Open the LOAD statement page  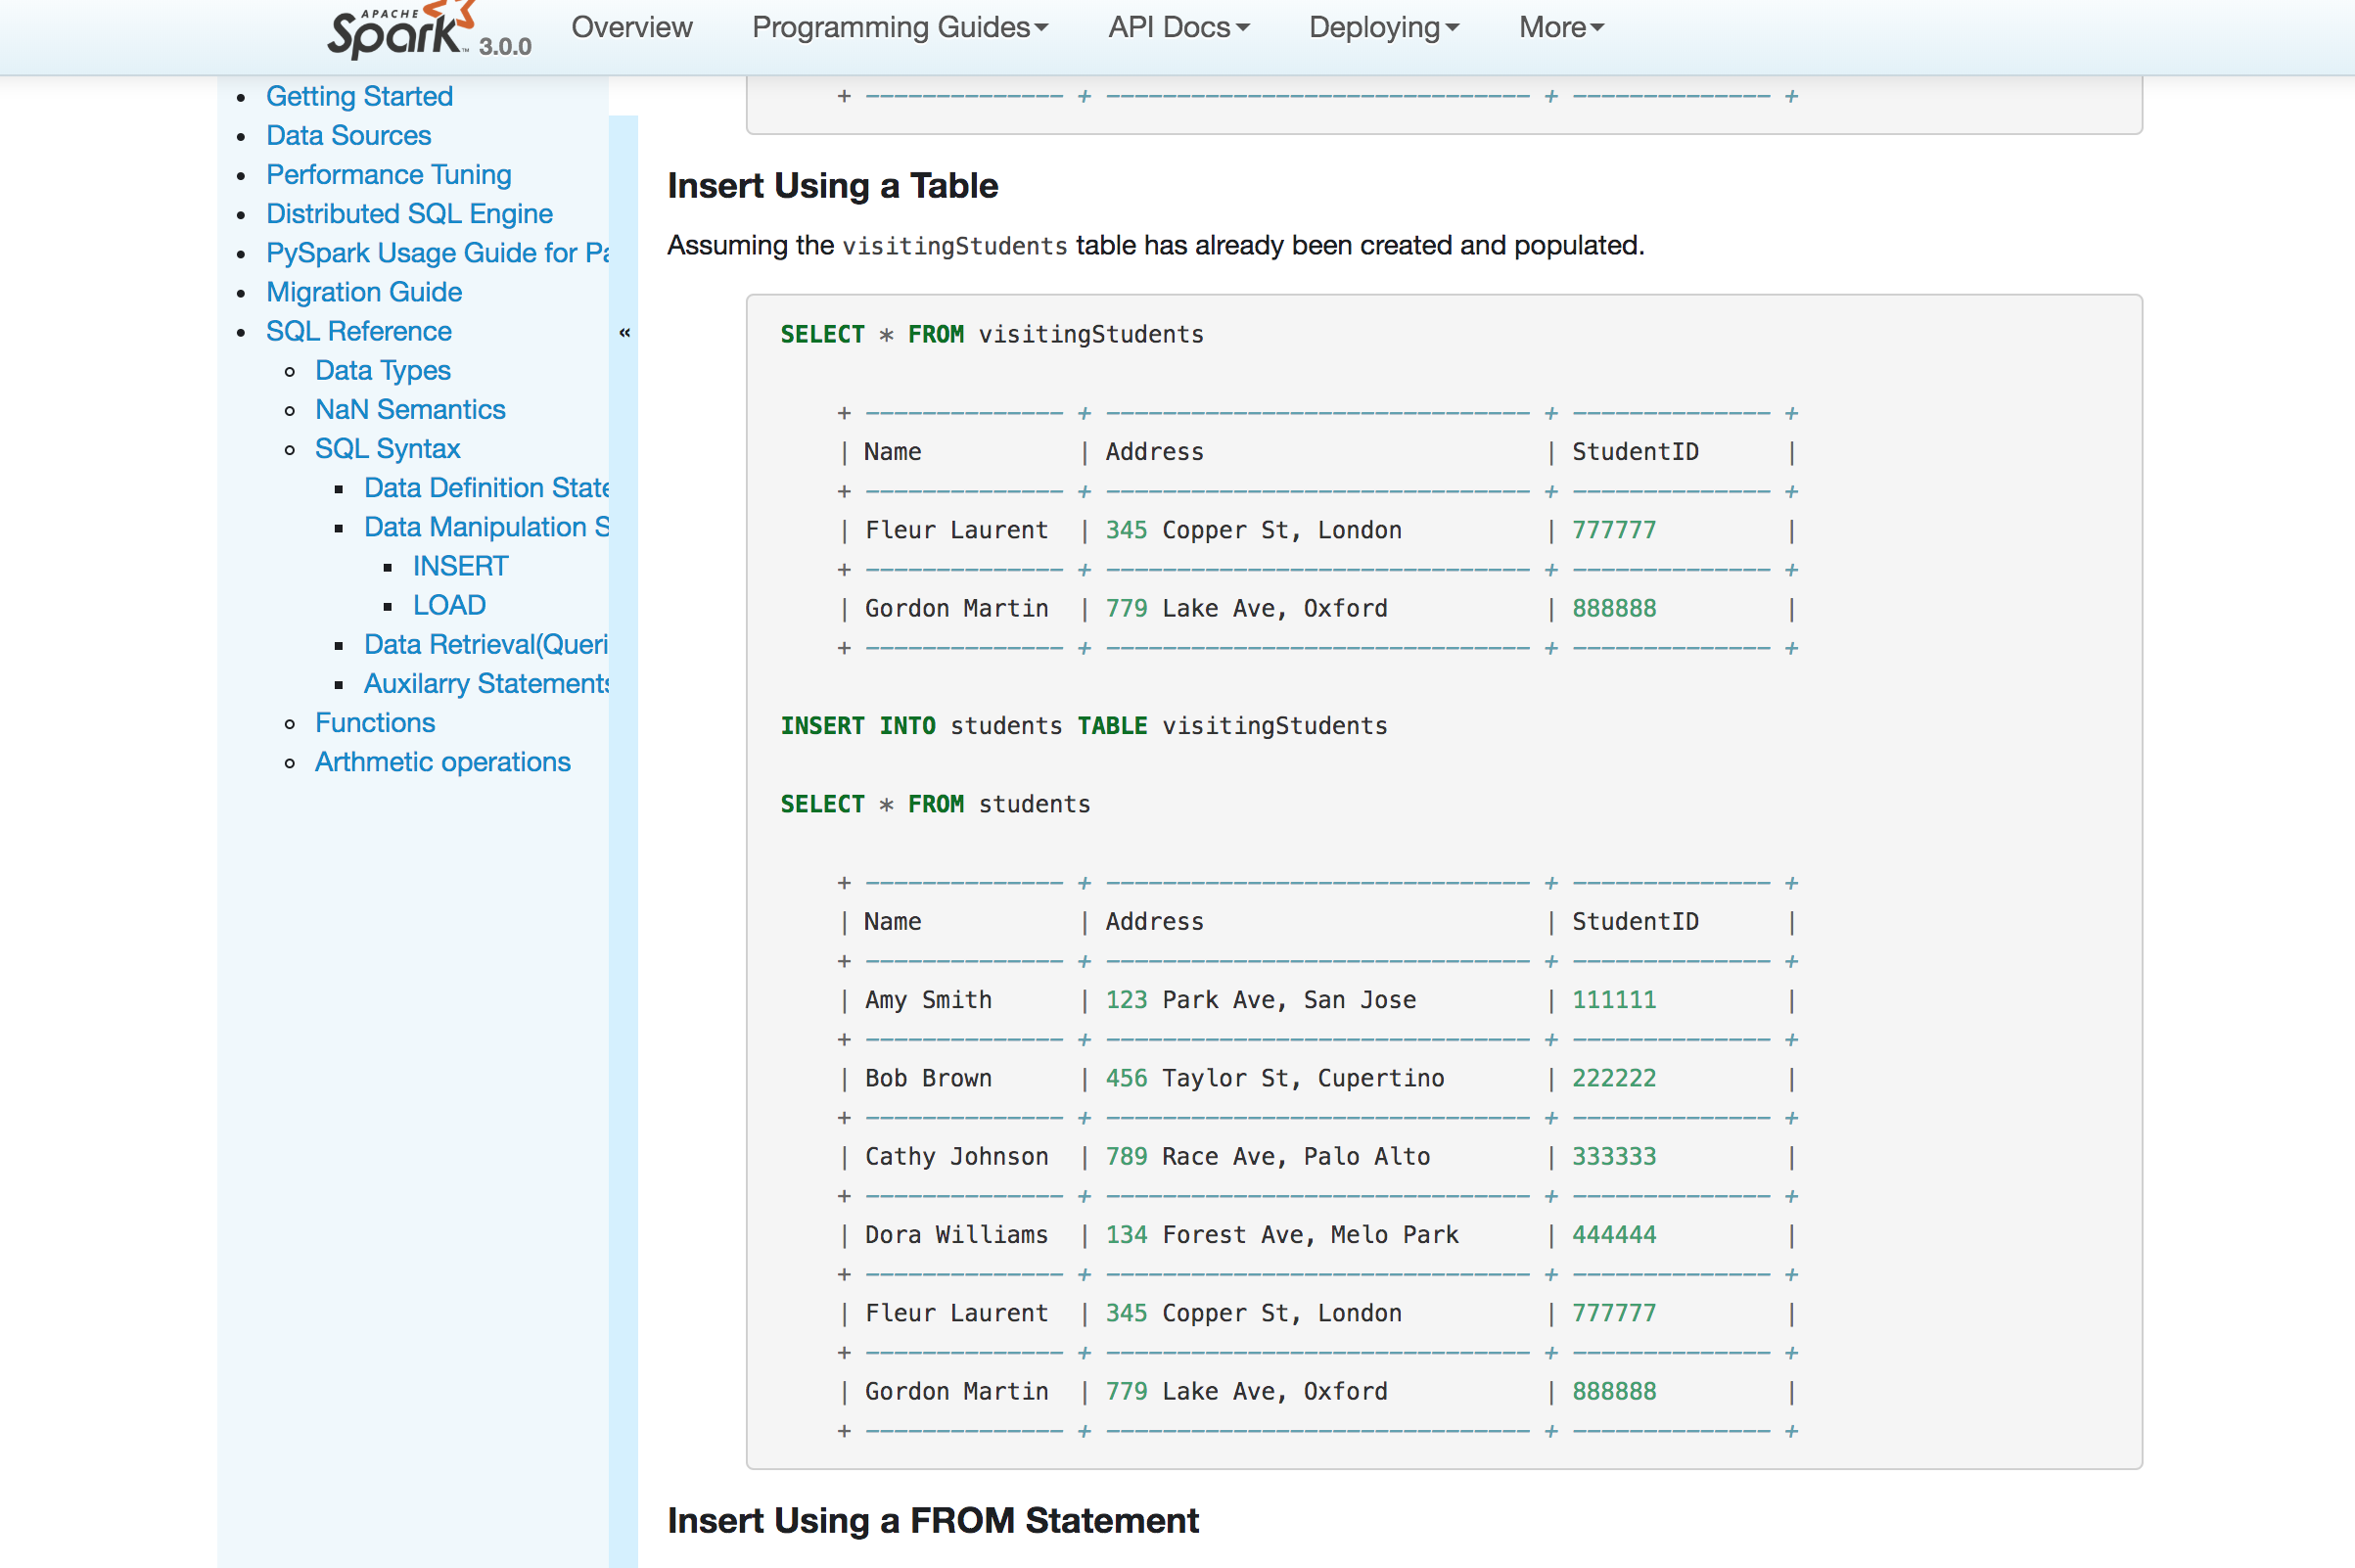pyautogui.click(x=449, y=605)
